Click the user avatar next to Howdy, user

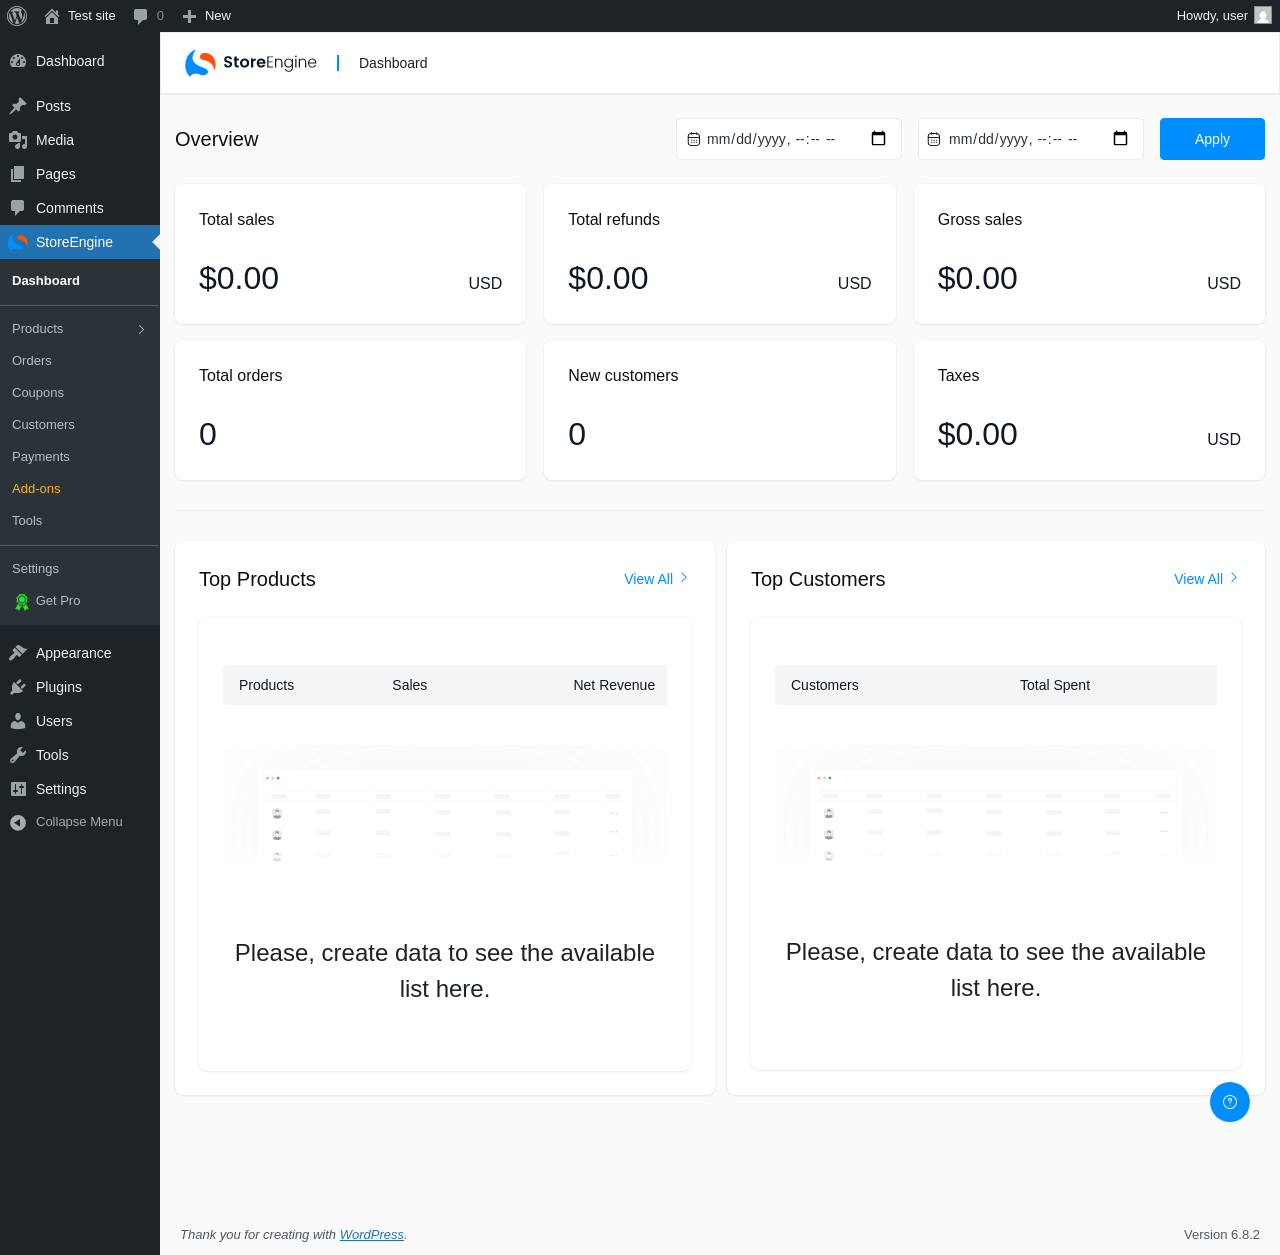1263,16
